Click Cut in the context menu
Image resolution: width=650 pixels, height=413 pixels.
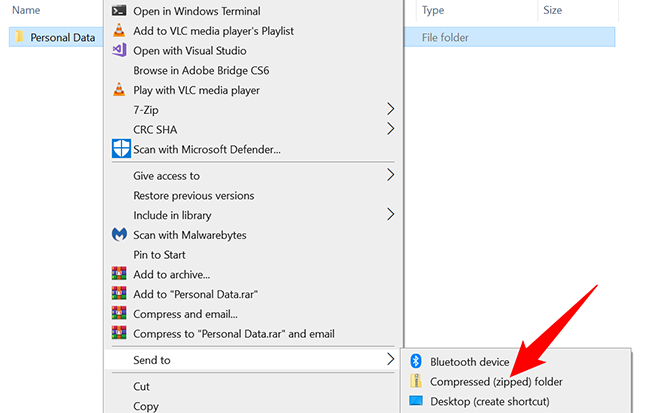pos(142,386)
